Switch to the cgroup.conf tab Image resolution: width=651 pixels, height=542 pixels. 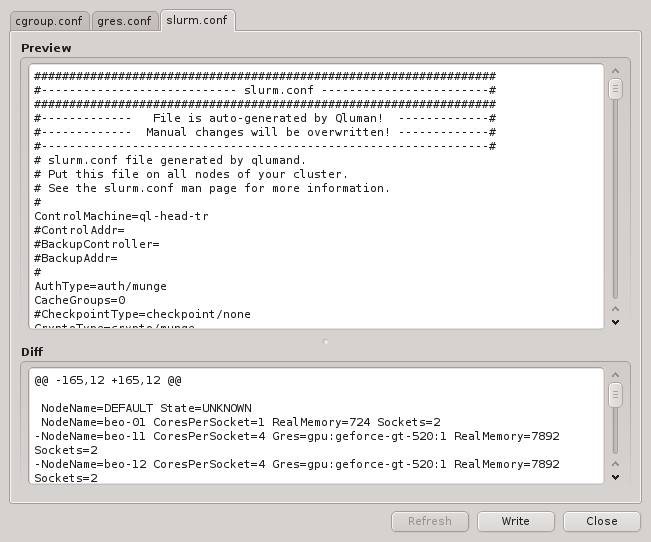tap(49, 20)
